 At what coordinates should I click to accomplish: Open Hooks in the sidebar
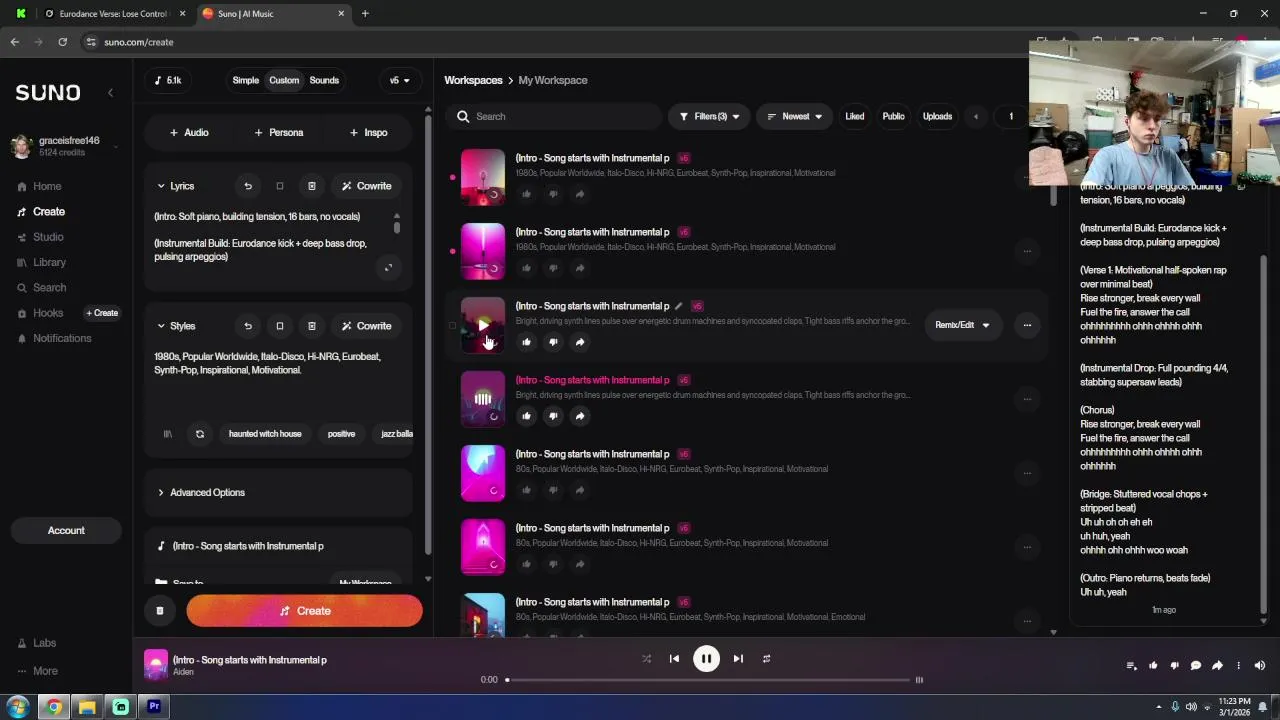pos(40,313)
